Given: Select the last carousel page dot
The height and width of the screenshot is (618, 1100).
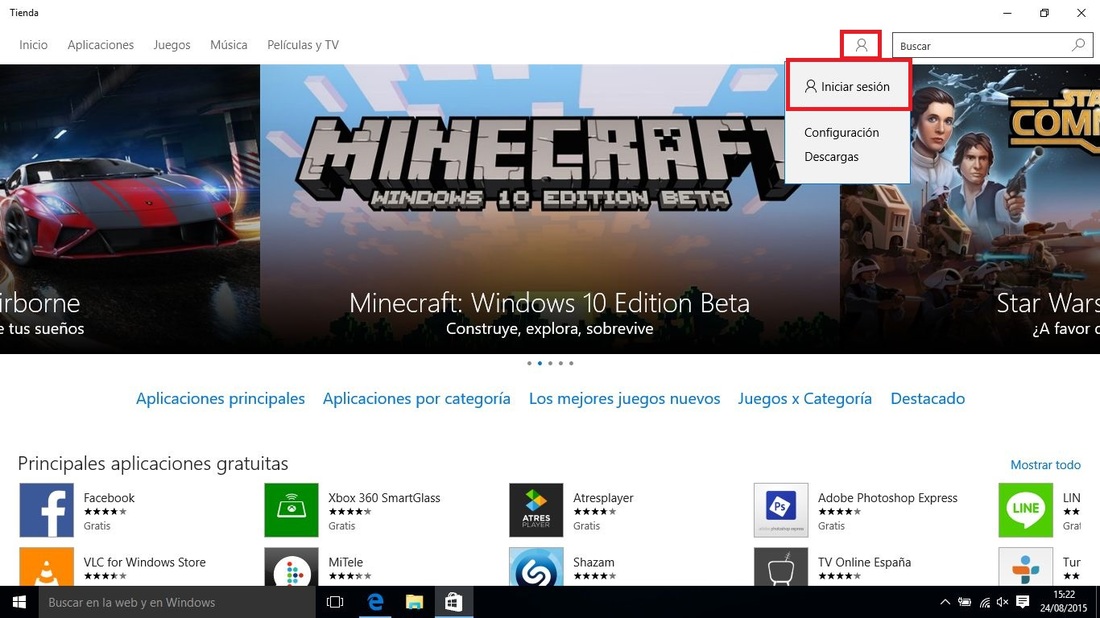Looking at the screenshot, I should tap(571, 363).
